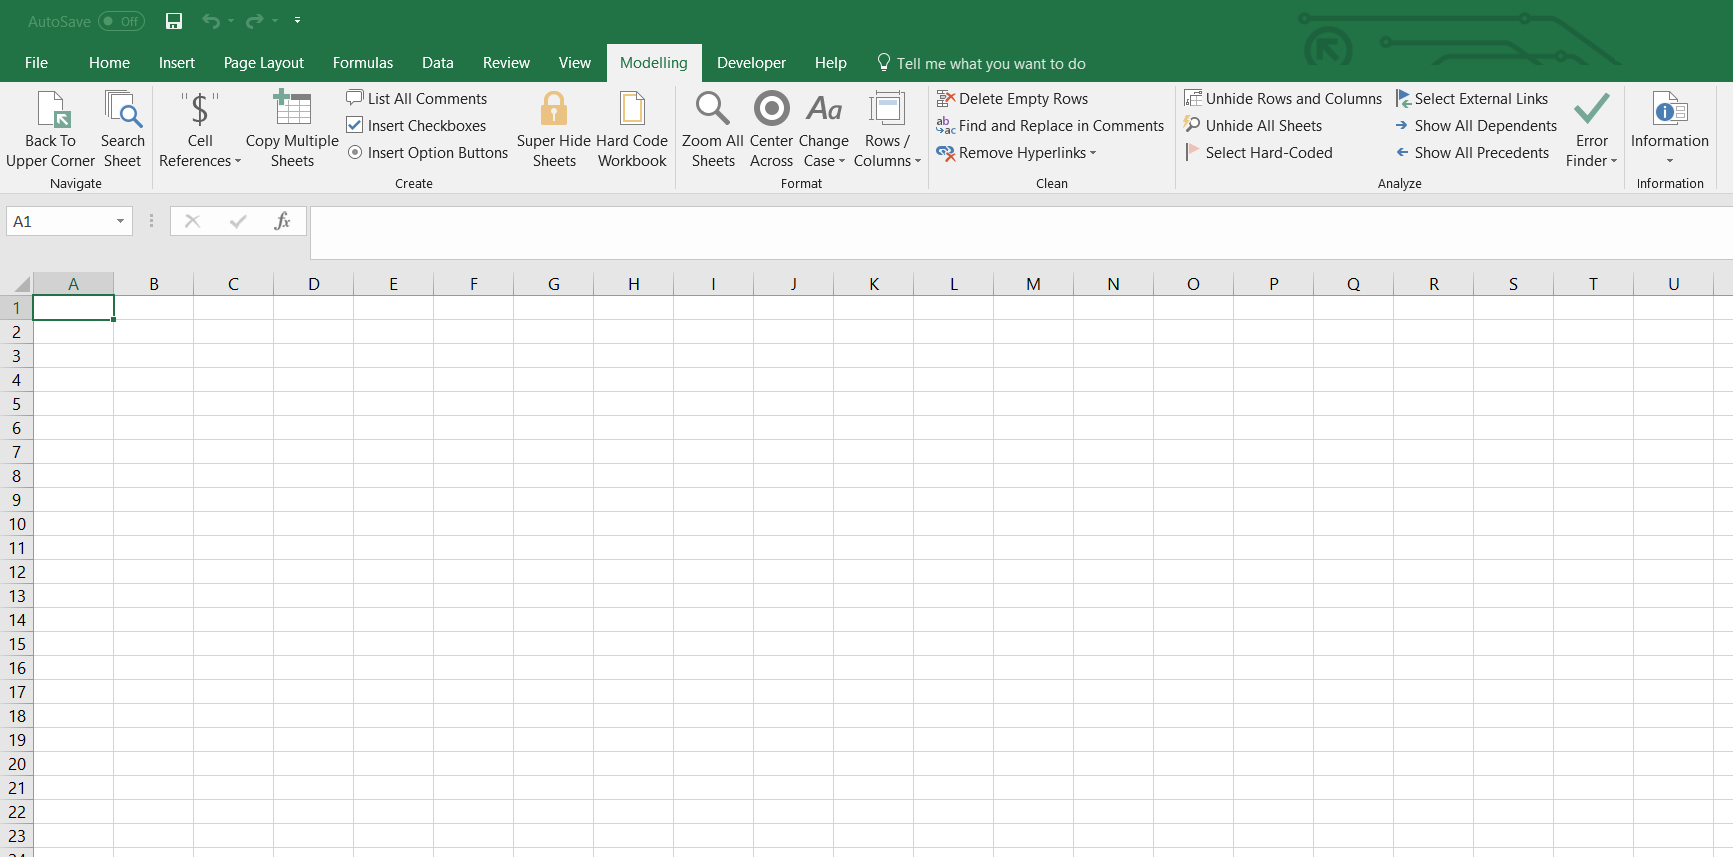This screenshot has height=857, width=1733.
Task: Open the File tab
Action: pos(36,62)
